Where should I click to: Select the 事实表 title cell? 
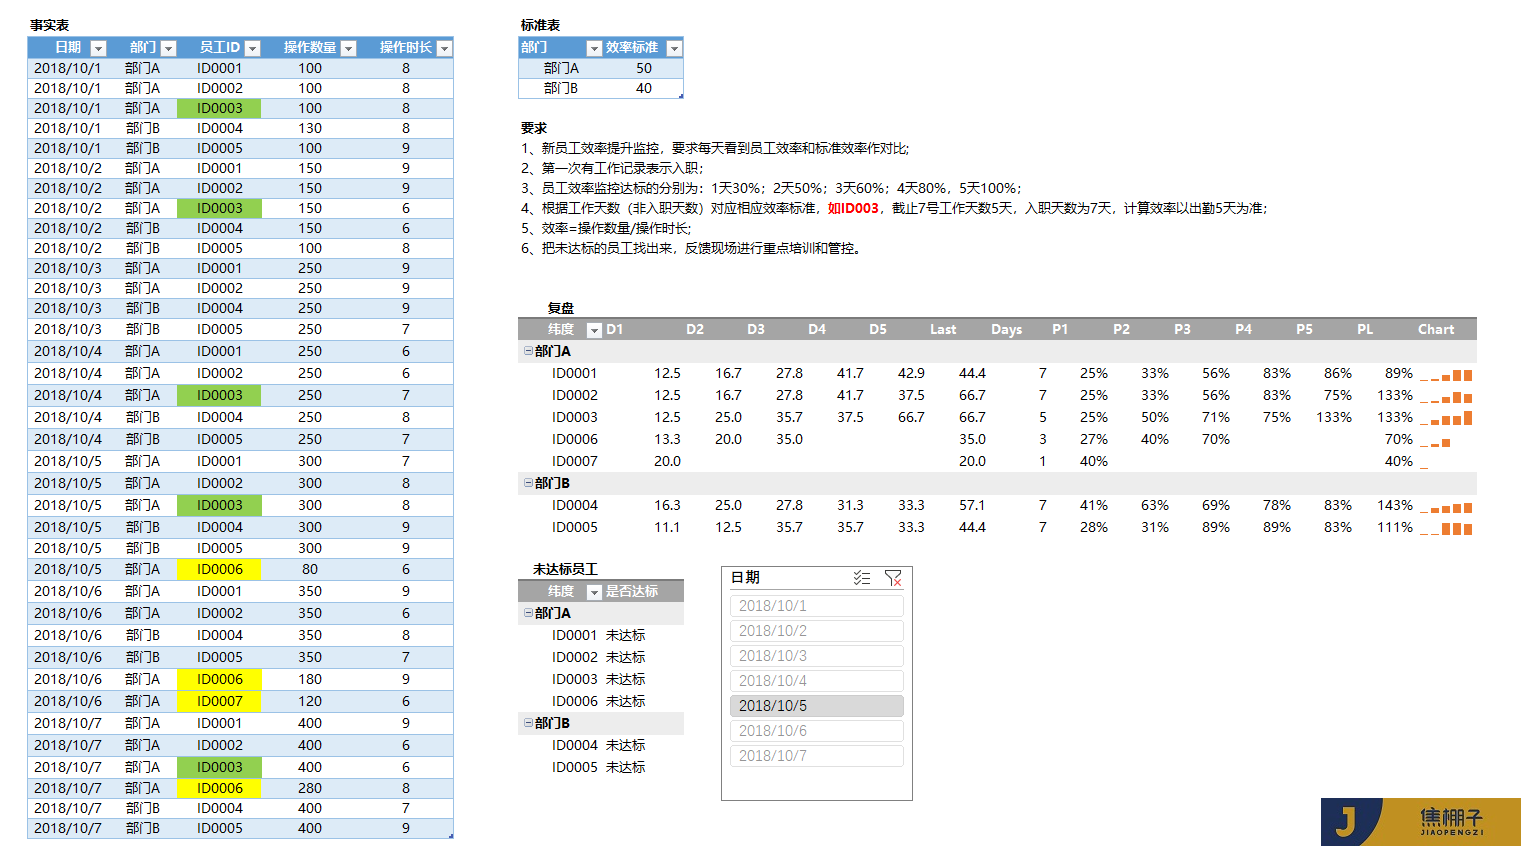tap(49, 25)
